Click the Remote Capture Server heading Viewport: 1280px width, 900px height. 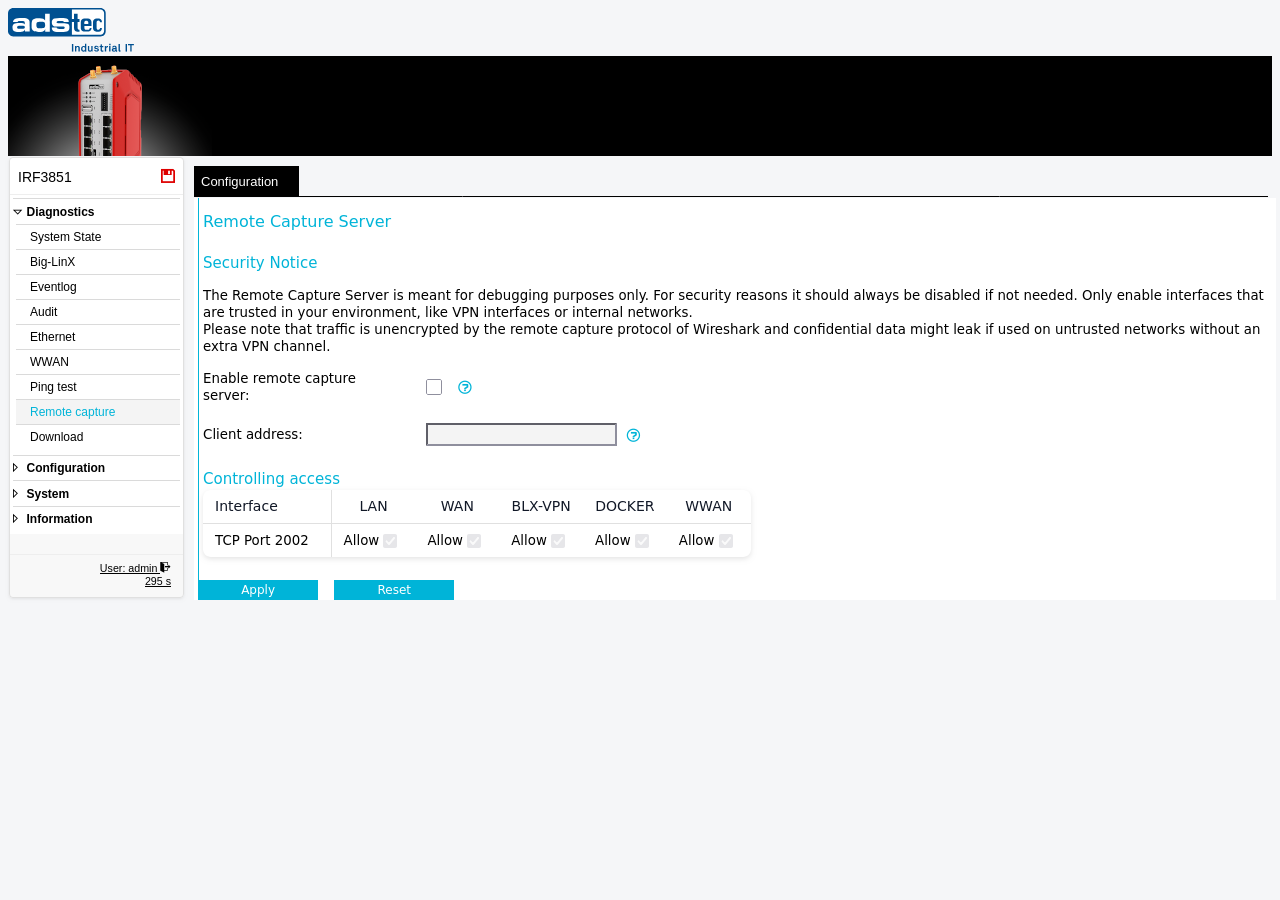(297, 222)
